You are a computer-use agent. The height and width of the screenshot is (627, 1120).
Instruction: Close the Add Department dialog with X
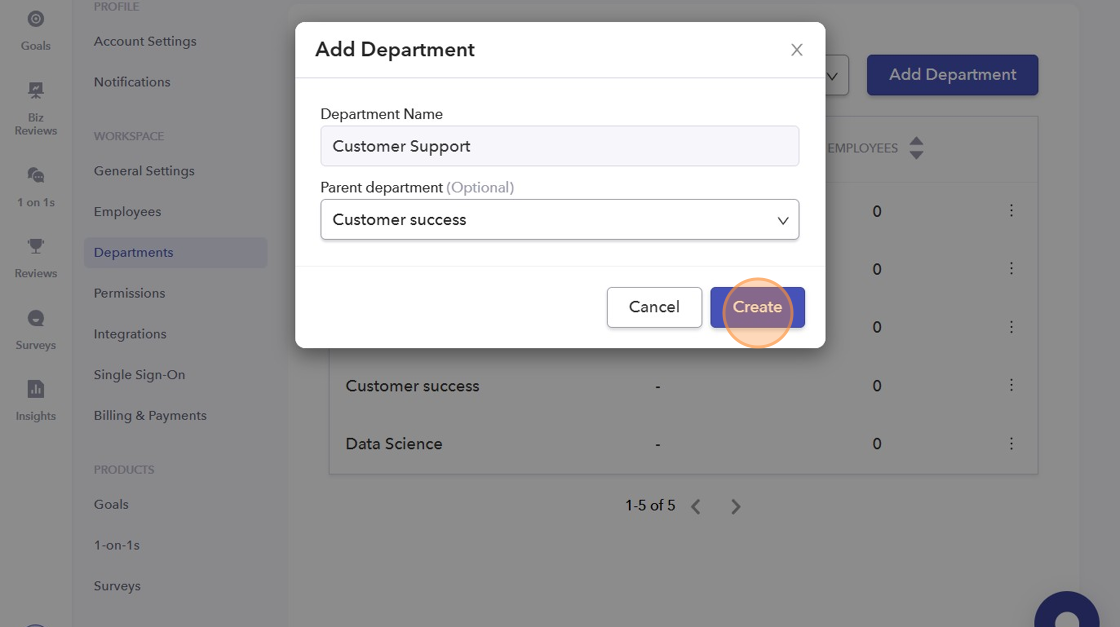point(797,50)
